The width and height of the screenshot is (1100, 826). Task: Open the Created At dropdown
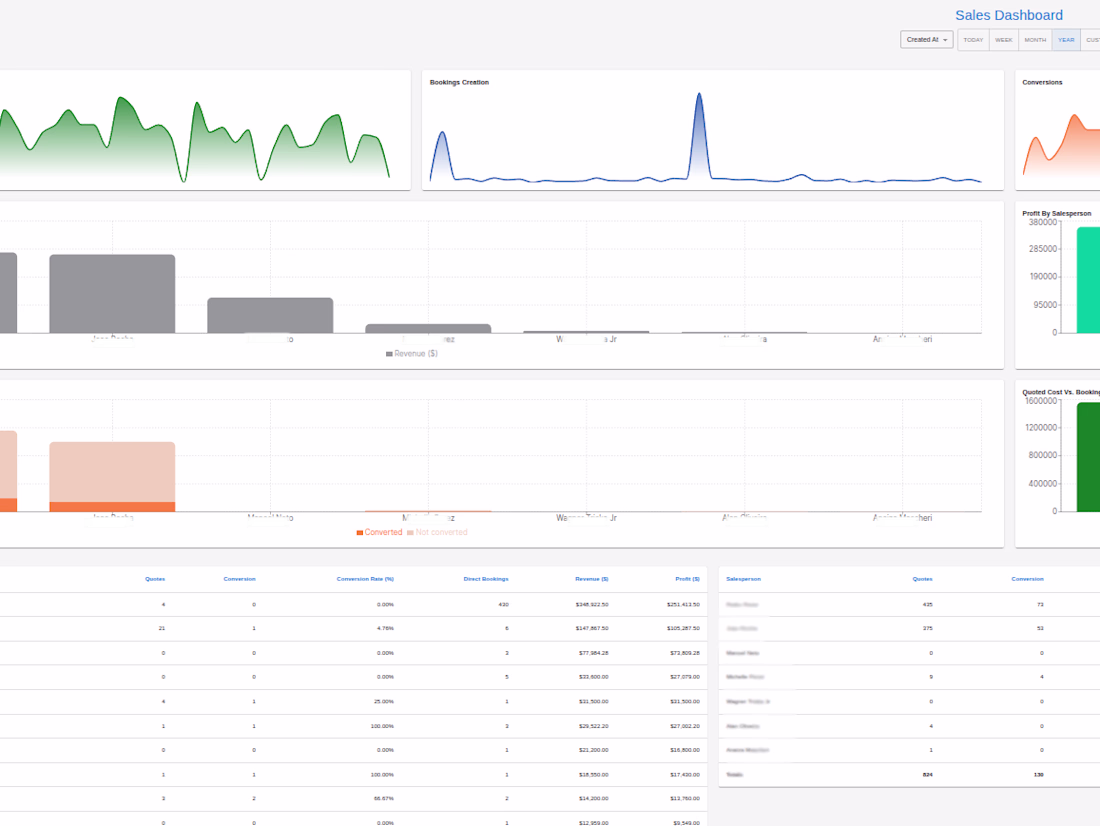pyautogui.click(x=926, y=40)
